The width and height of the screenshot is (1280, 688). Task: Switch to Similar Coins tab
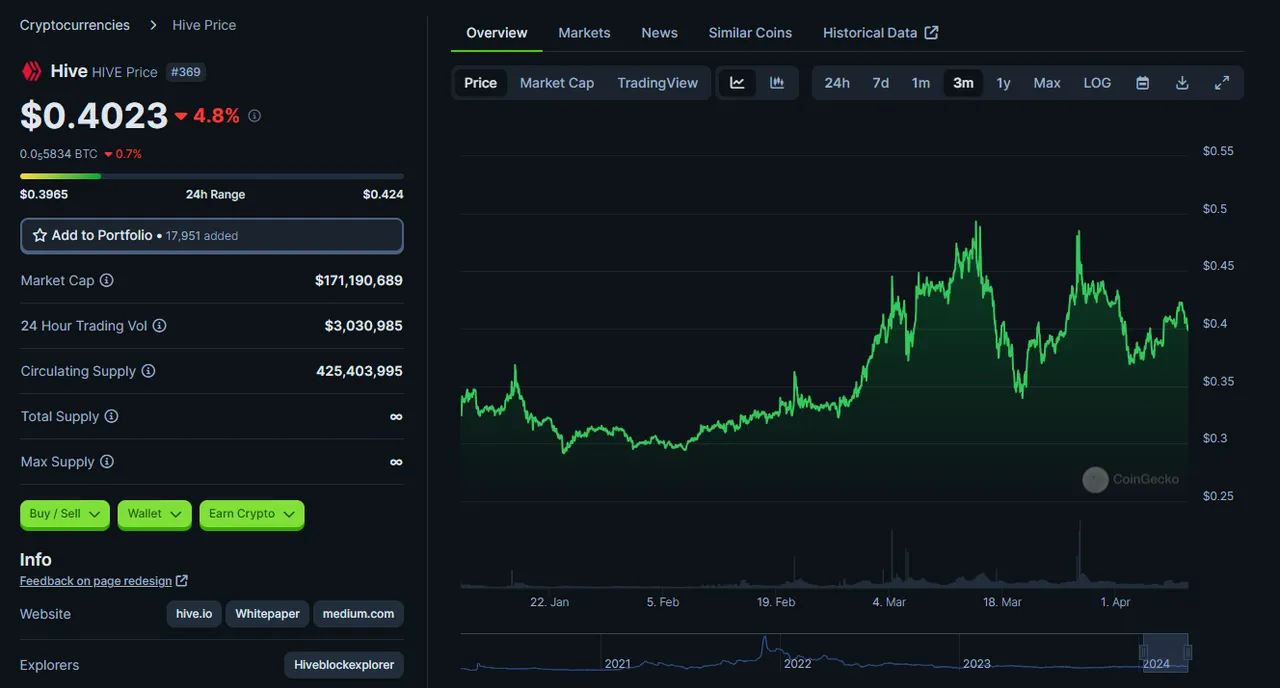750,33
